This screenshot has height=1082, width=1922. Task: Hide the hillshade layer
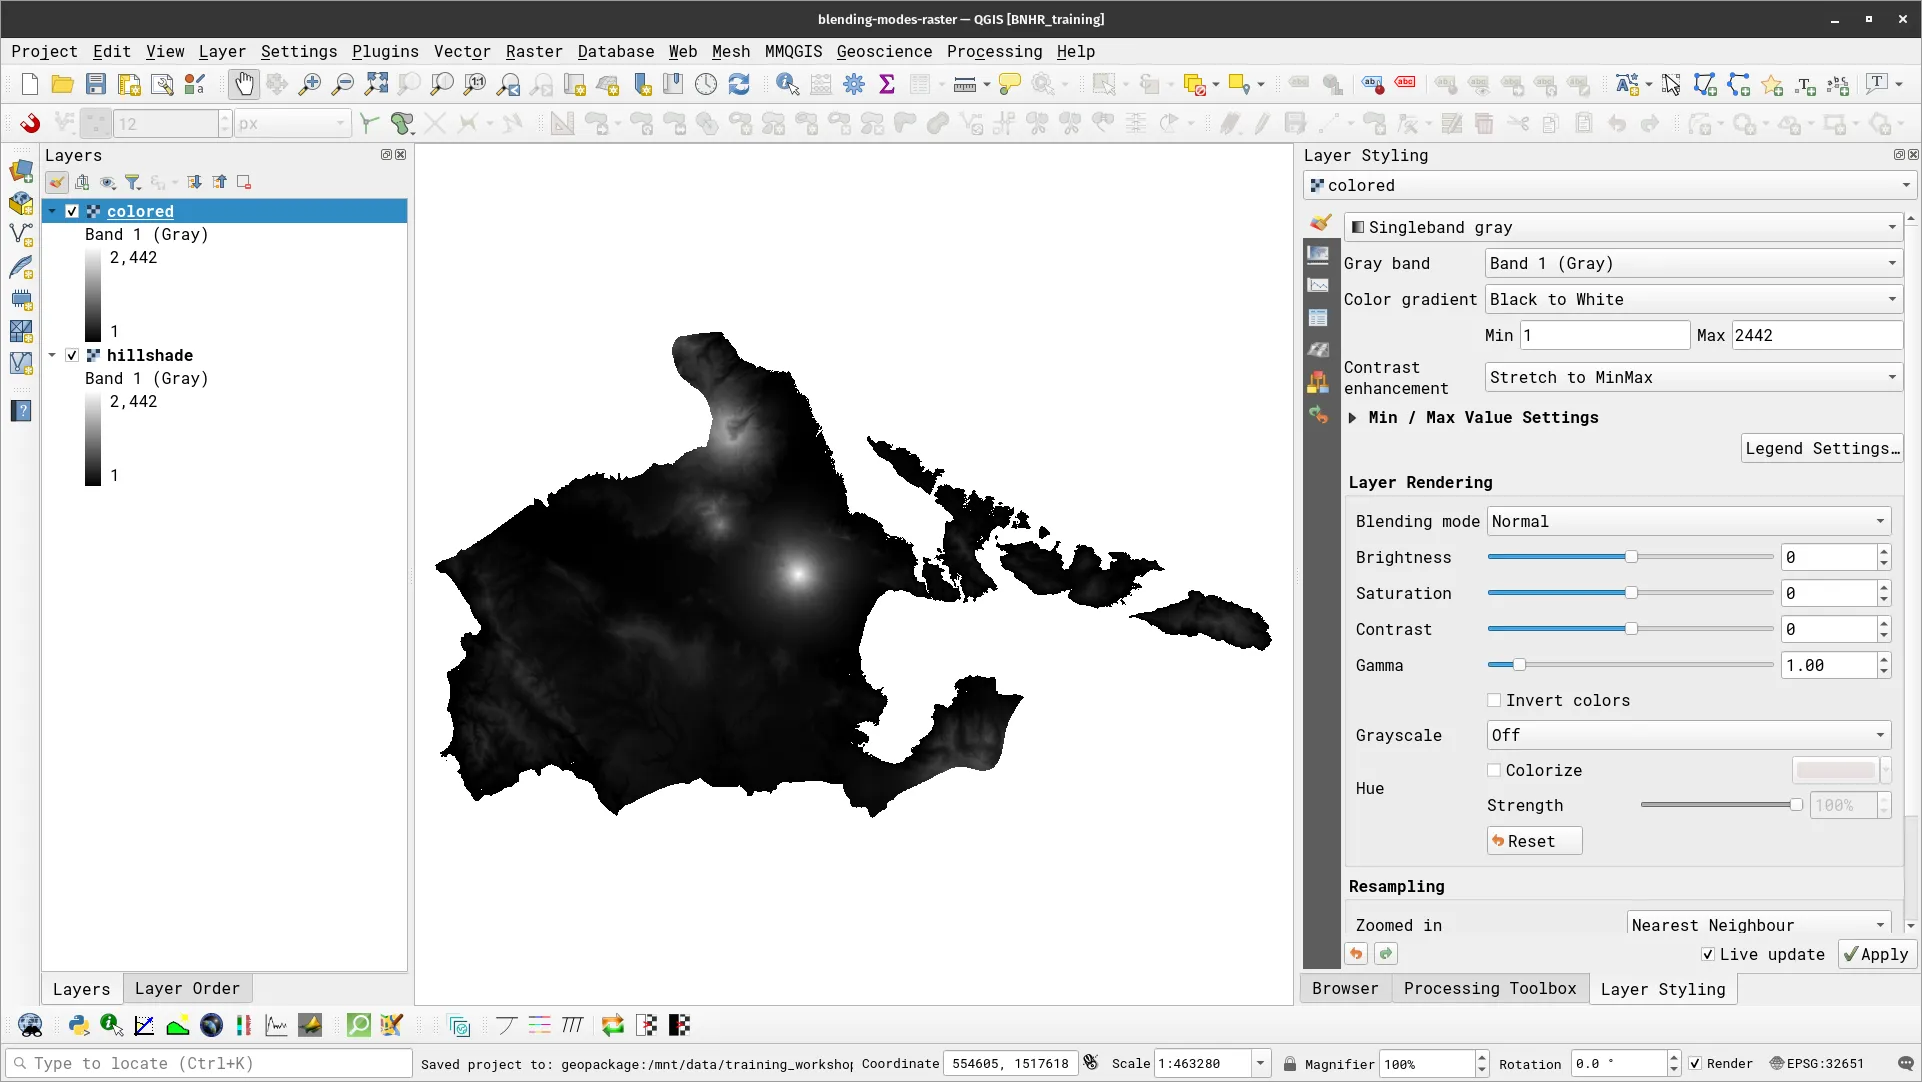point(71,355)
